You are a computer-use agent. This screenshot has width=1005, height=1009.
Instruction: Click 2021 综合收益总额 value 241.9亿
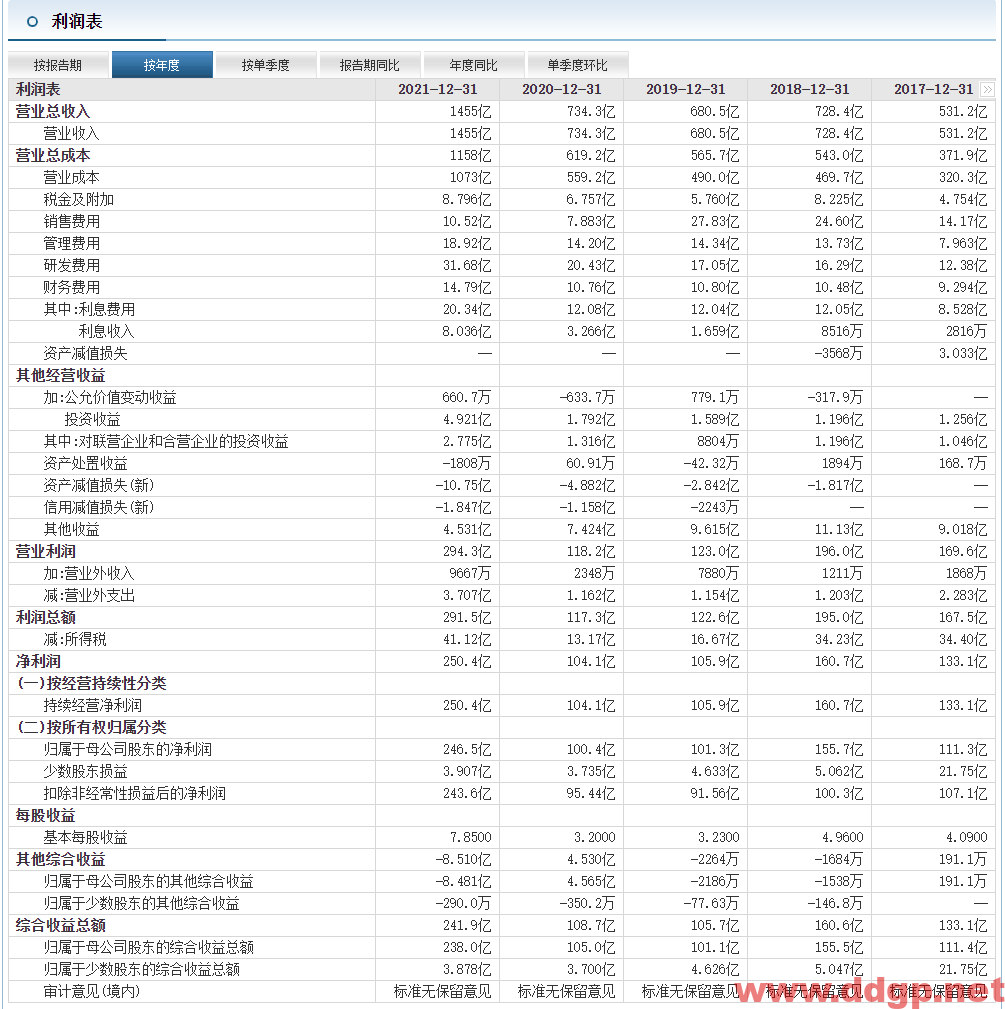click(466, 925)
